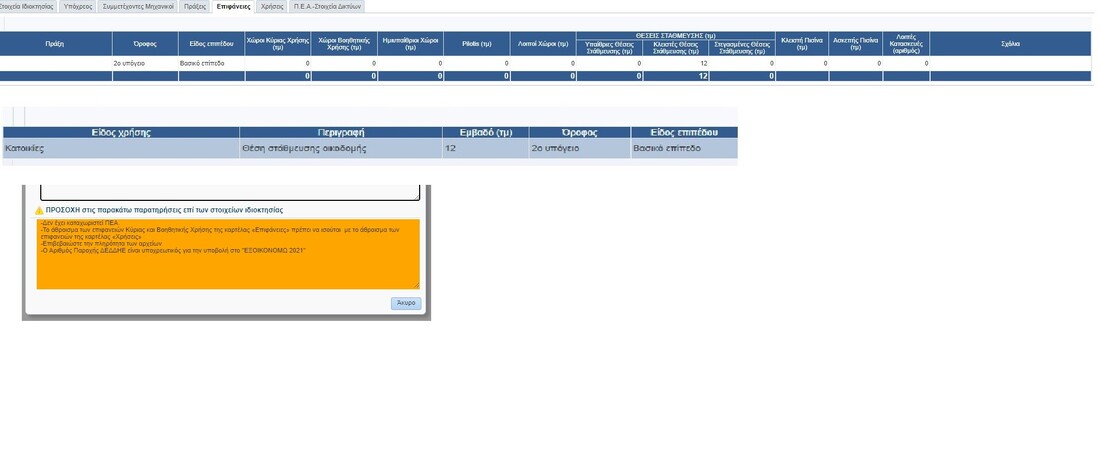Select the Επιφάνειες tab

click(x=234, y=6)
